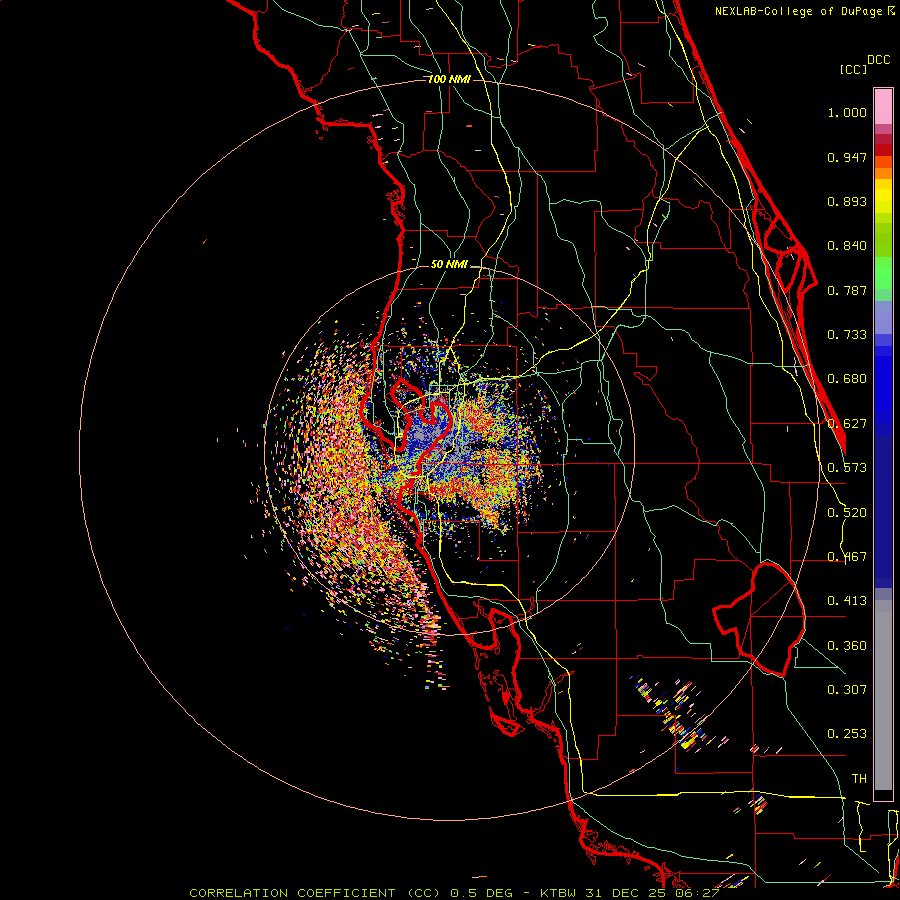
Task: Click the 0.840 legend value
Action: [x=847, y=246]
